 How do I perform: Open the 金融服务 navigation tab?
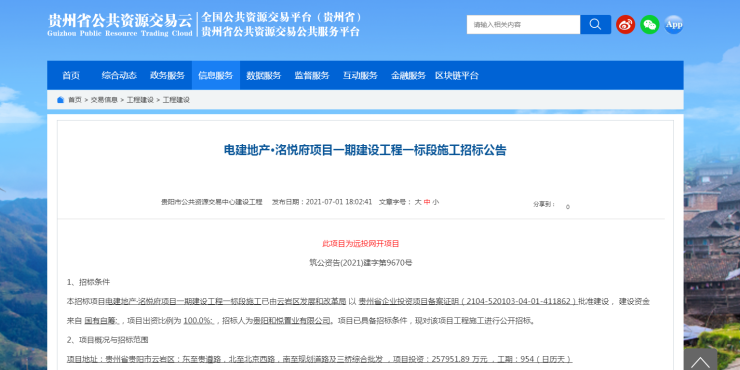coord(408,76)
